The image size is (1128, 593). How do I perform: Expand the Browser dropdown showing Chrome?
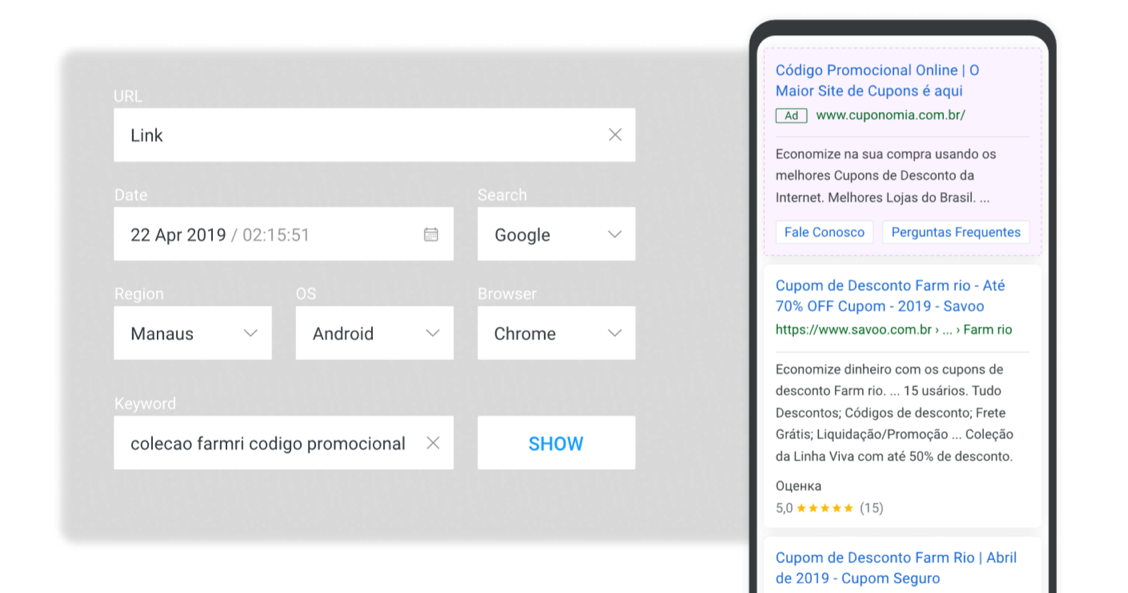coord(556,333)
